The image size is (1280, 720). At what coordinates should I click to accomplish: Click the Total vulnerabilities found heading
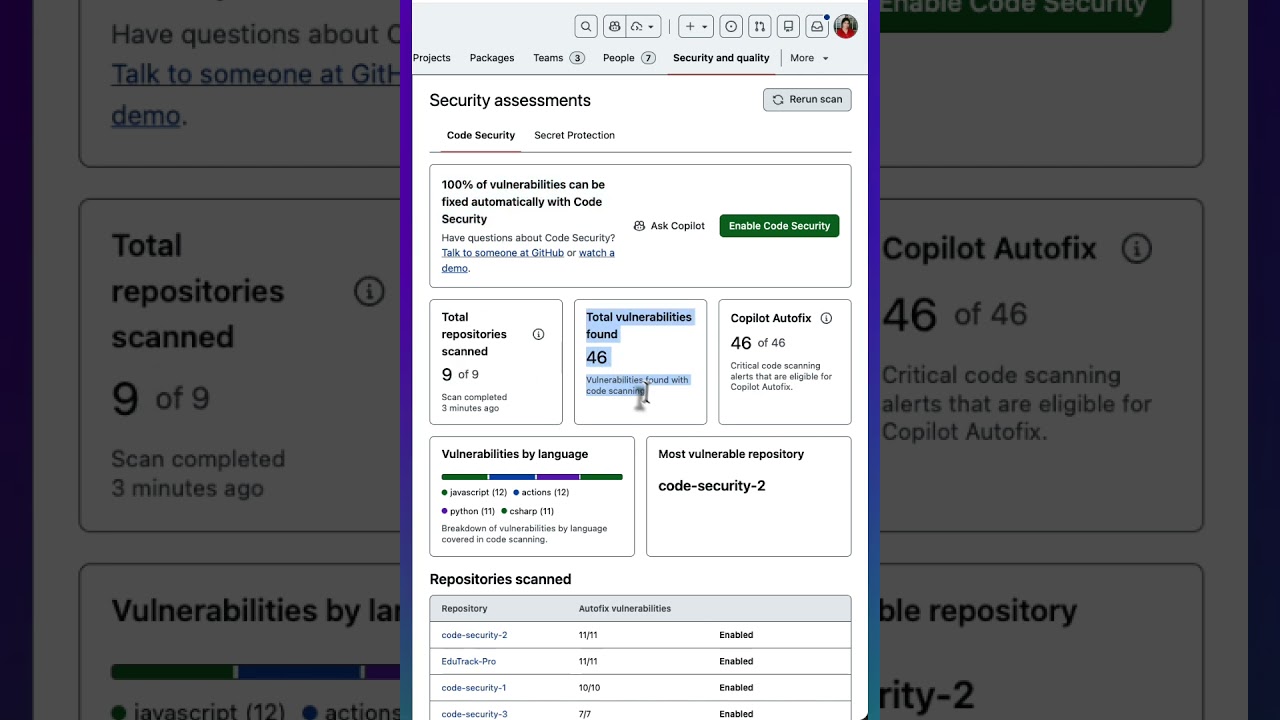point(639,325)
